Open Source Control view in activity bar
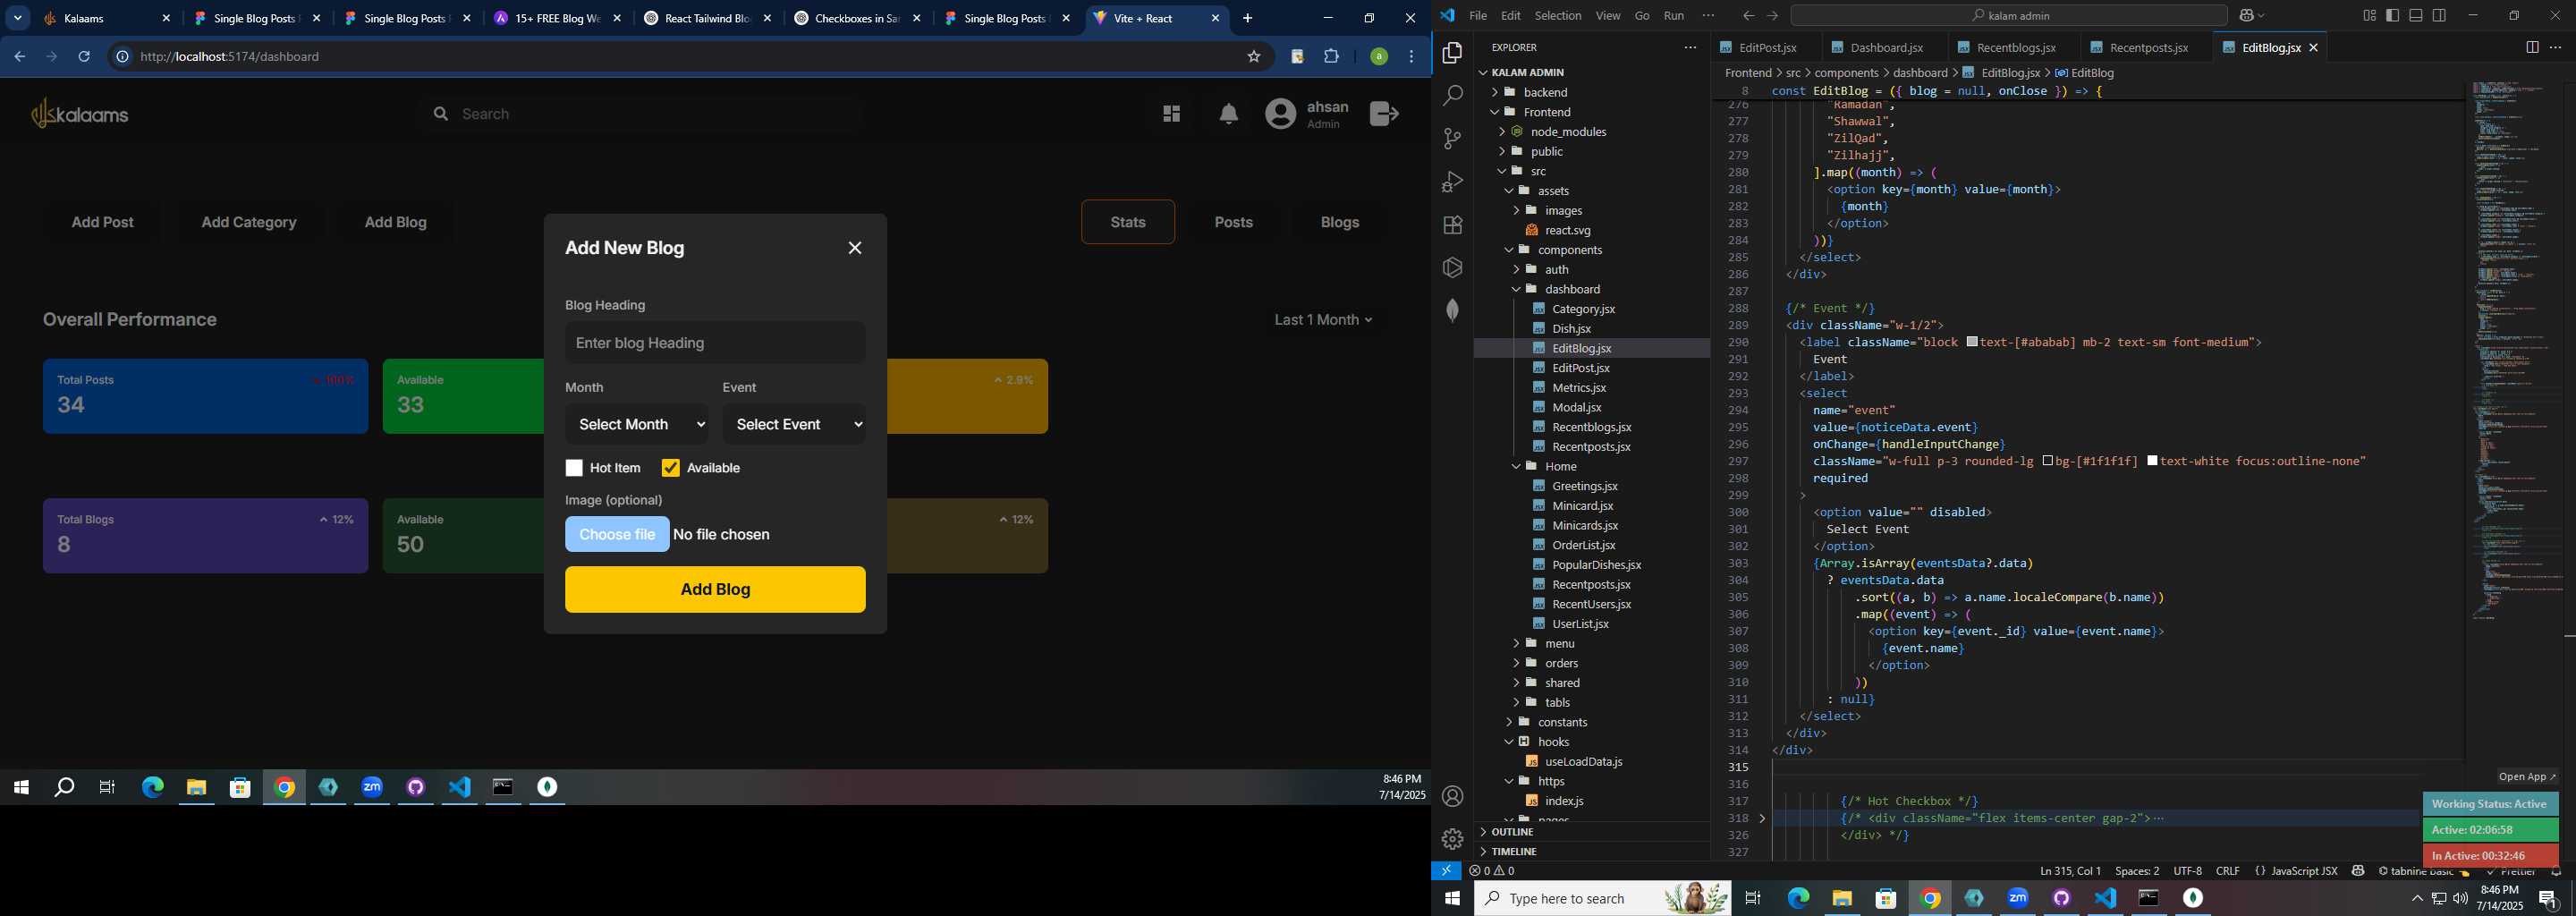Screen dimensions: 2576x916 click(x=1453, y=139)
